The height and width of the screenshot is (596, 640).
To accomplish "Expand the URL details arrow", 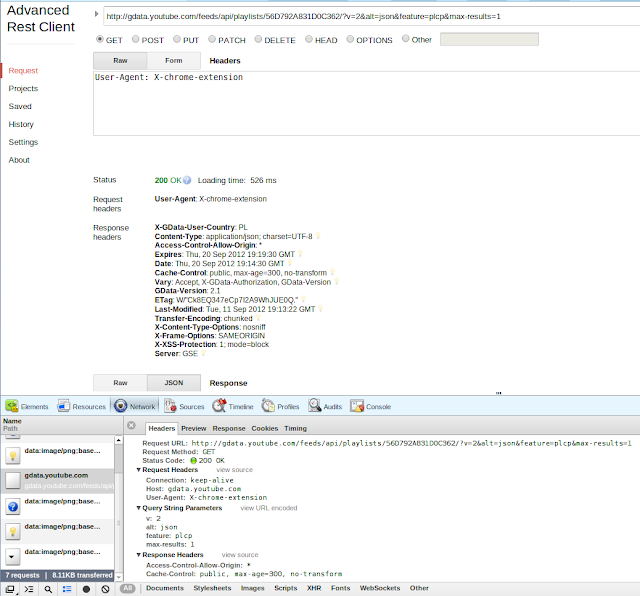I will point(96,14).
